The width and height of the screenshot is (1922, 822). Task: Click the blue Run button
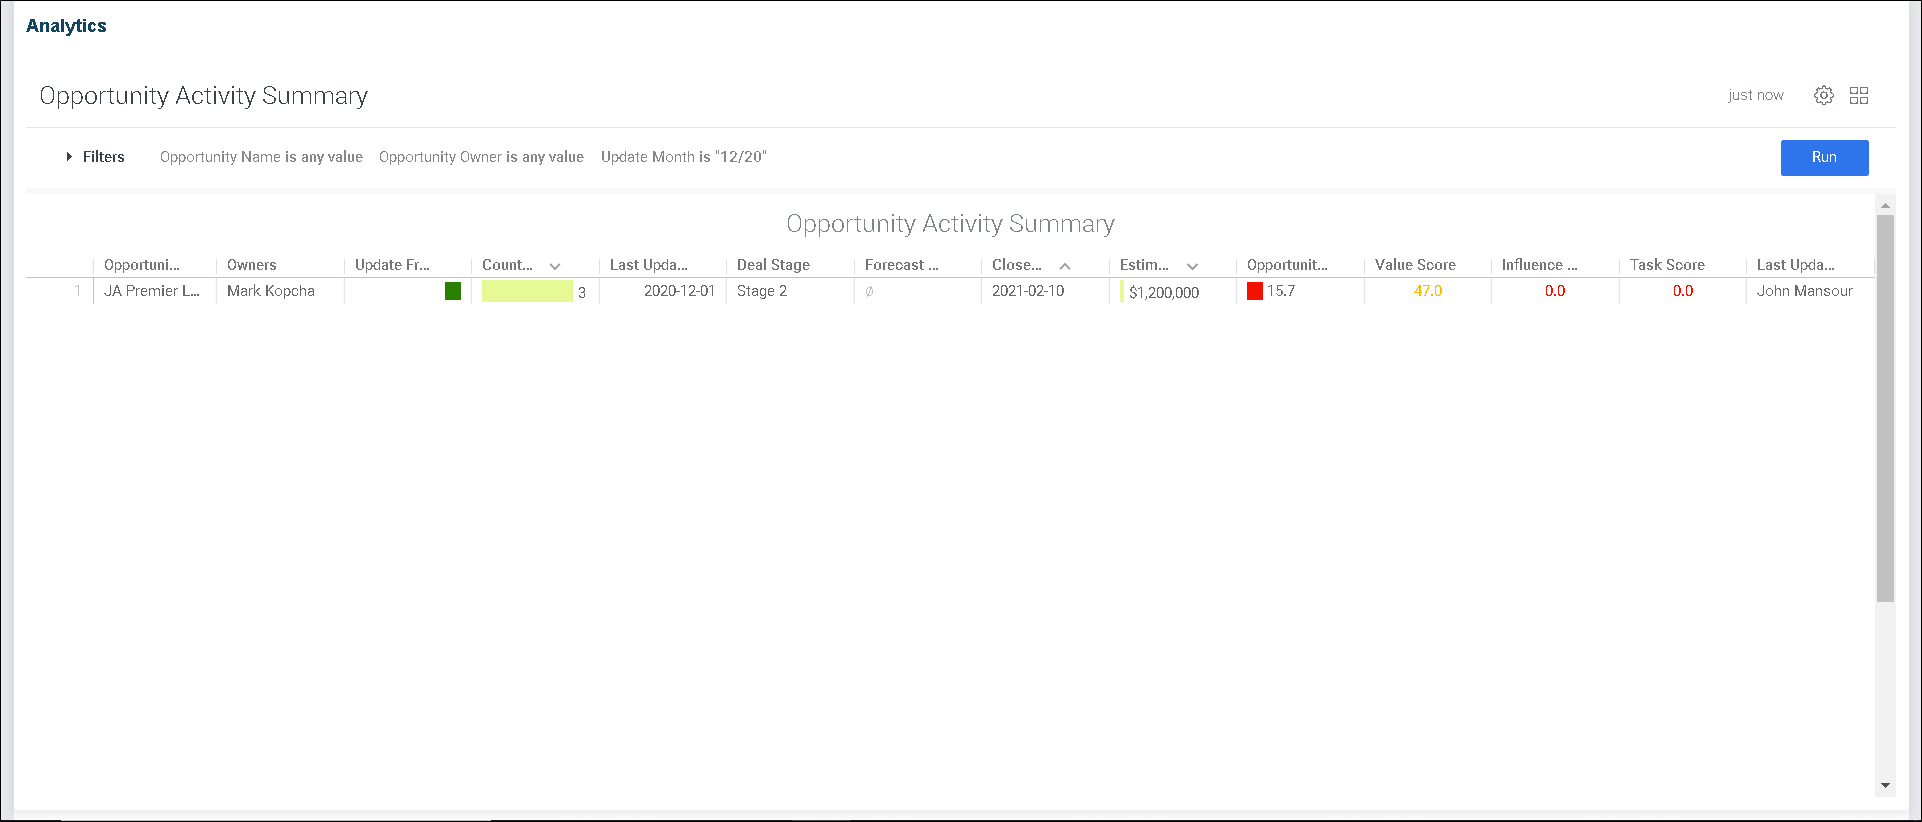coord(1824,157)
